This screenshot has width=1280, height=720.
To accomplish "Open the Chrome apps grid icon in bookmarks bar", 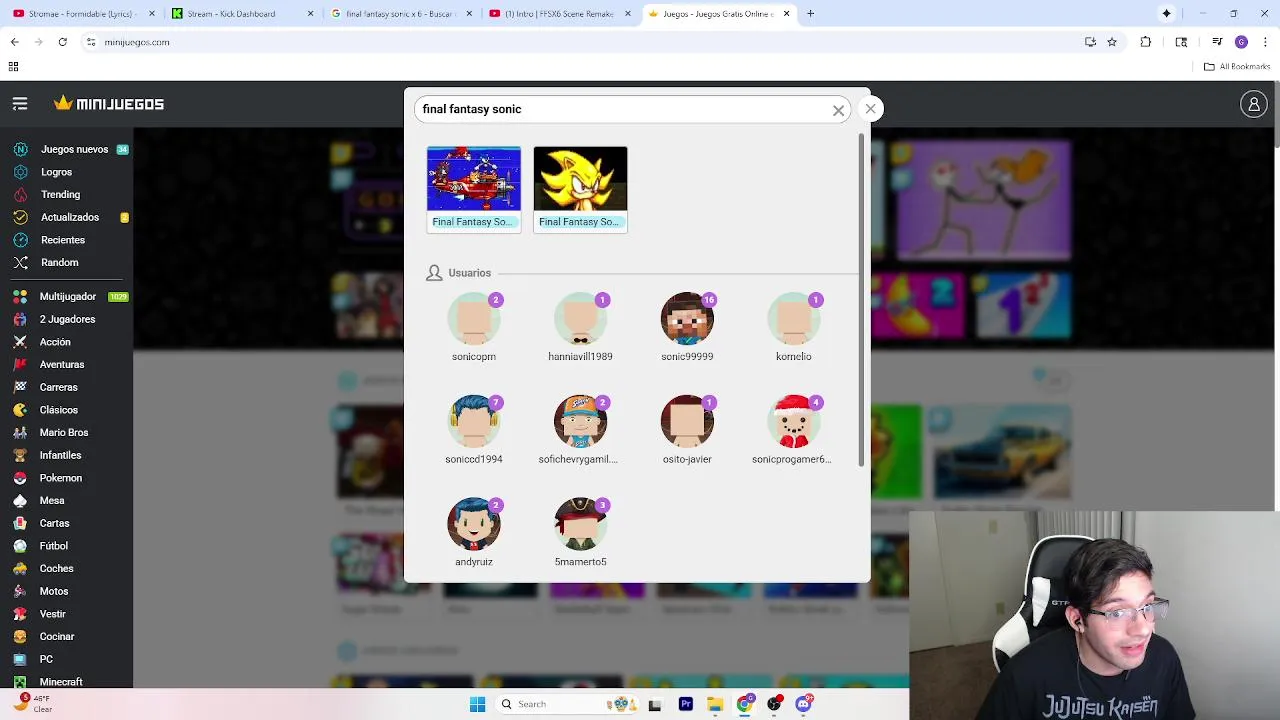I will [13, 67].
